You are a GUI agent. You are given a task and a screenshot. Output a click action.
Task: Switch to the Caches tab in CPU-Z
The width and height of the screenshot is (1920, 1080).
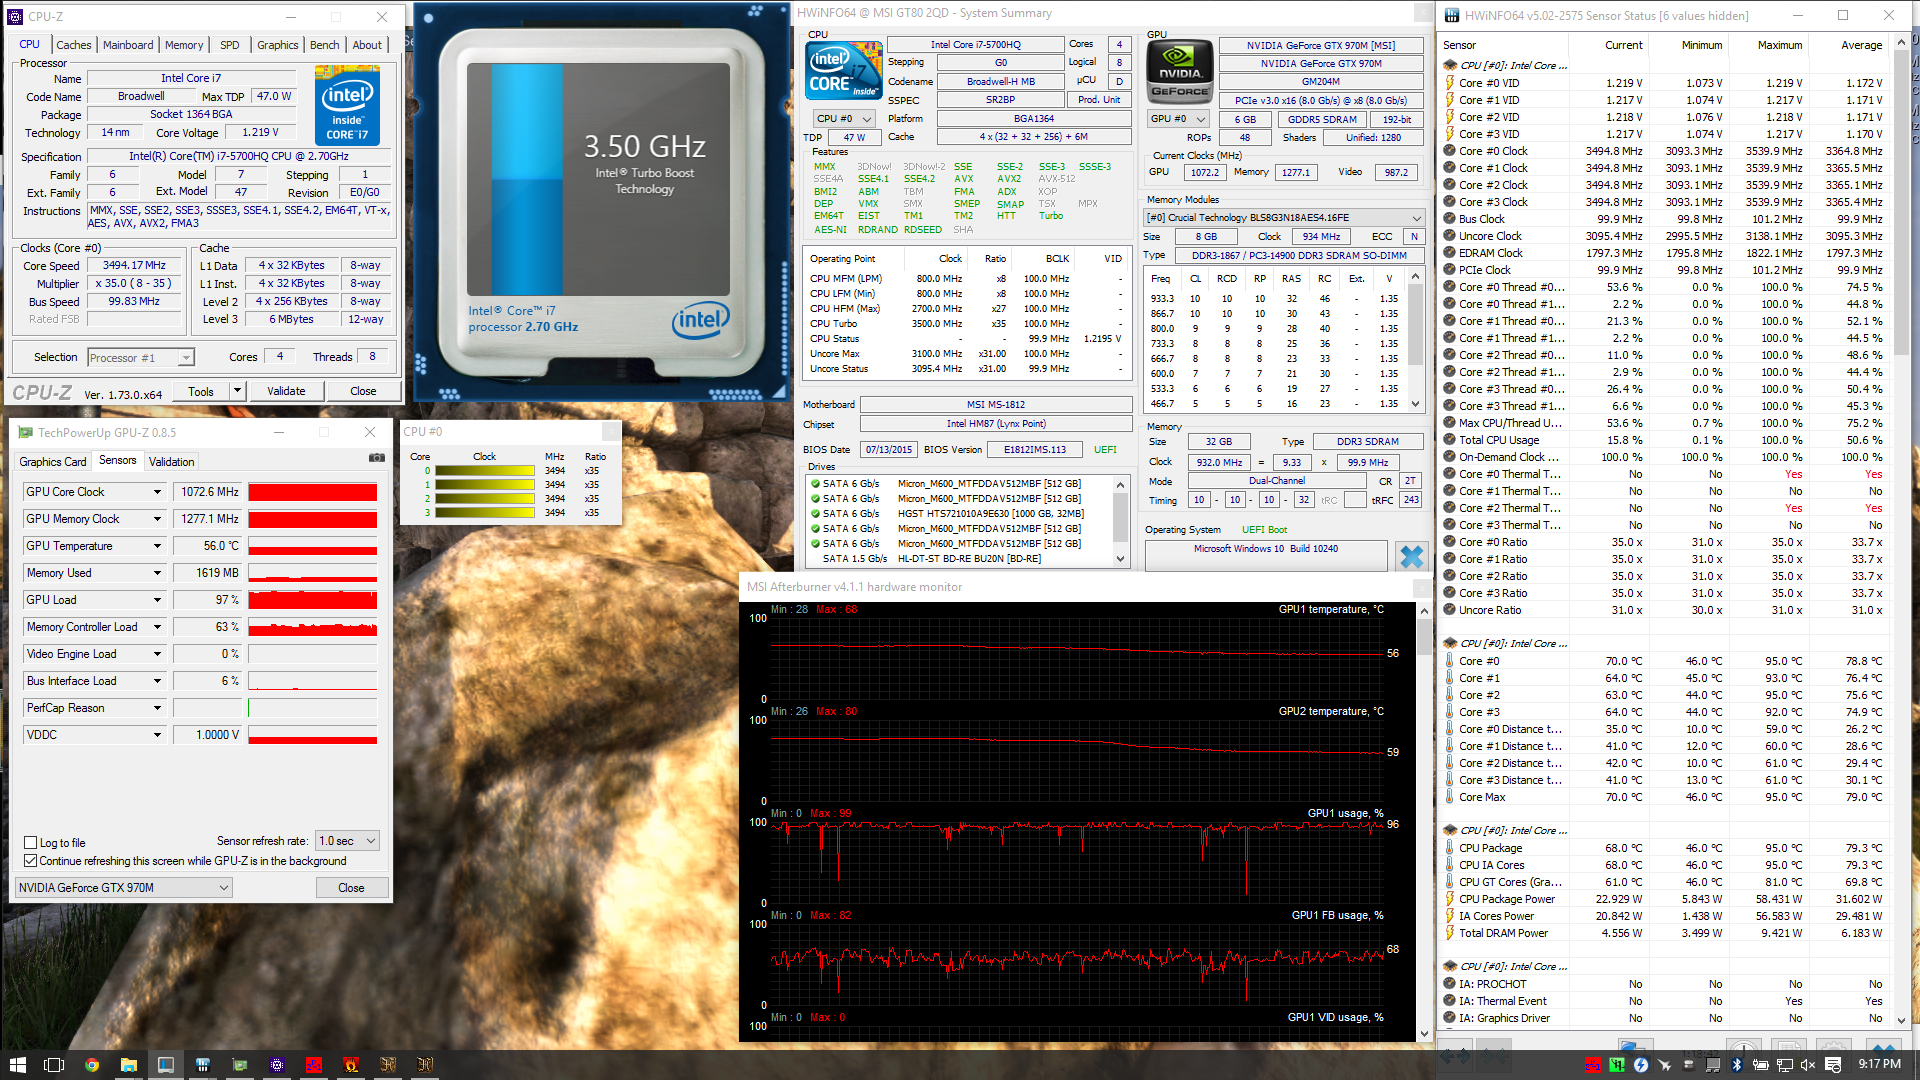(x=73, y=45)
